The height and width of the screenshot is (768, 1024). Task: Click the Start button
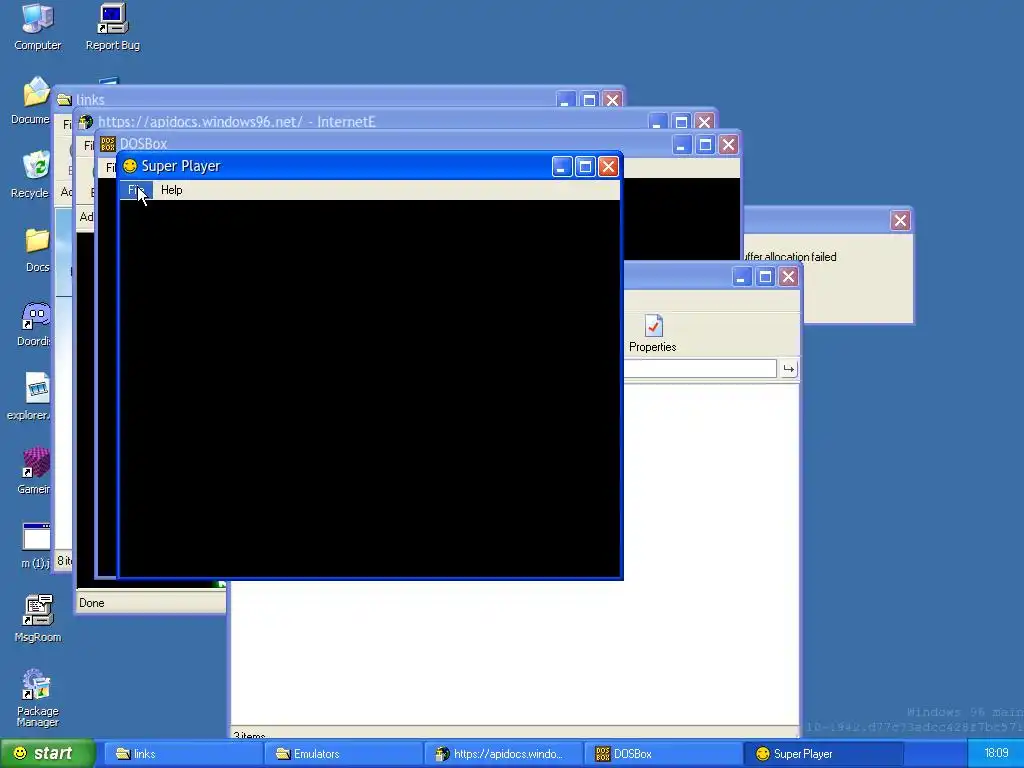[47, 754]
